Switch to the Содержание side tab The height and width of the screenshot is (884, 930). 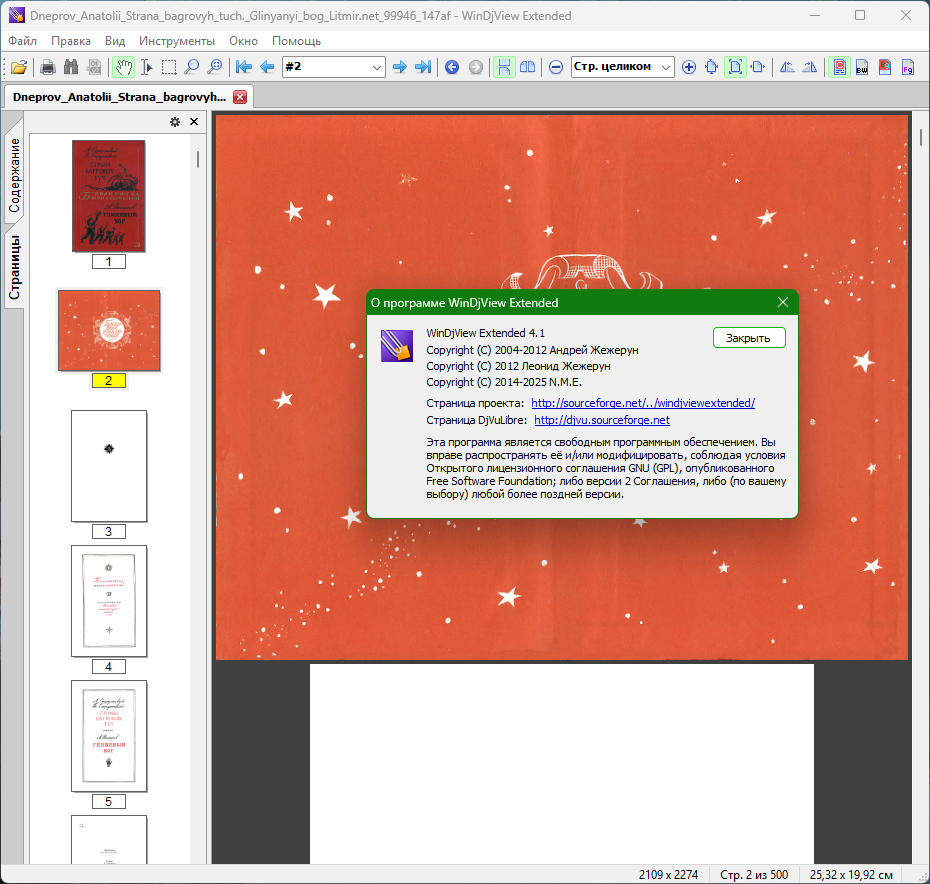coord(14,176)
